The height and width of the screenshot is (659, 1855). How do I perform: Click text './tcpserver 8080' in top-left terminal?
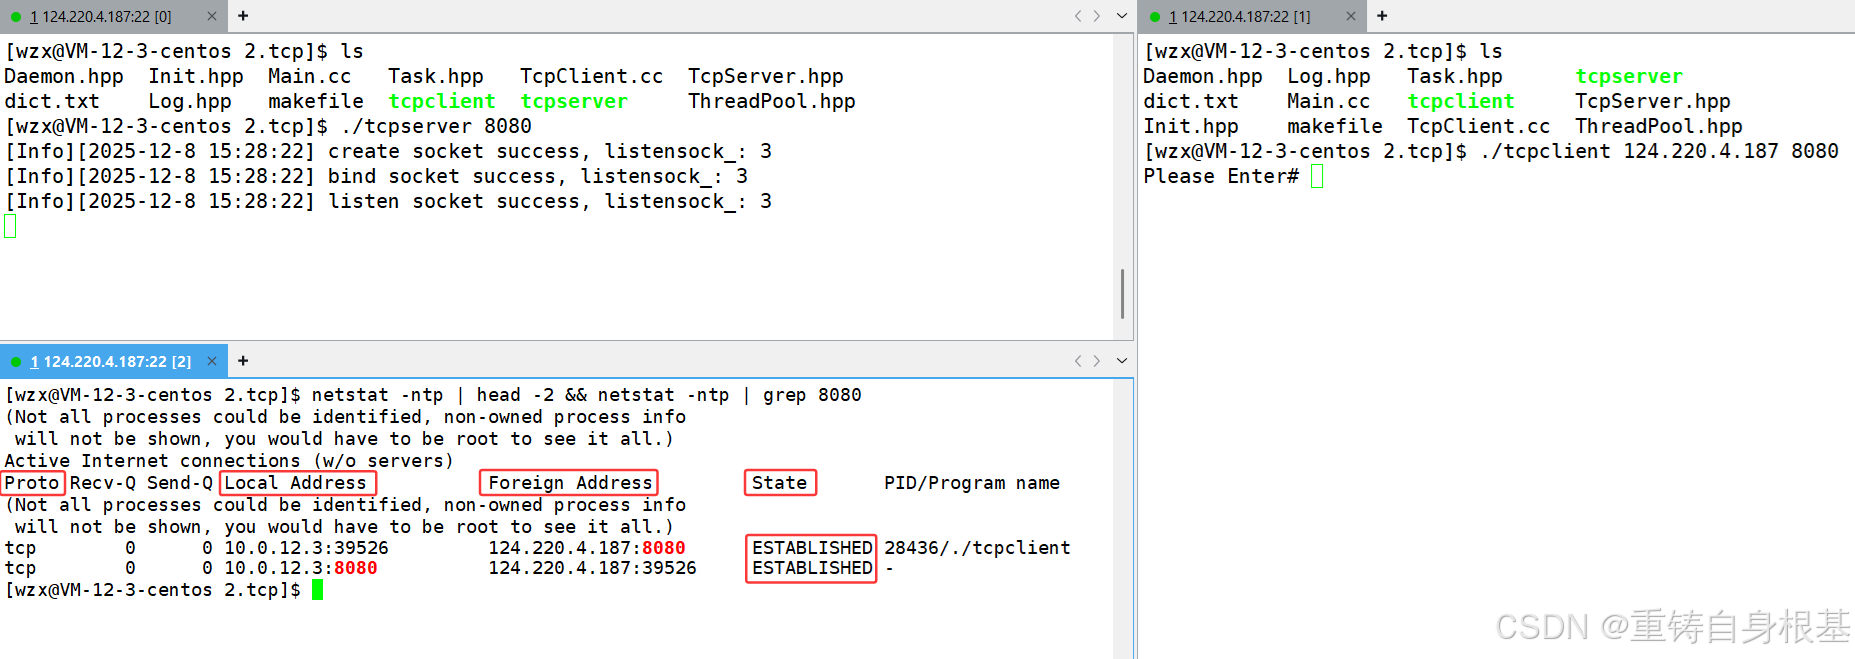tap(436, 126)
